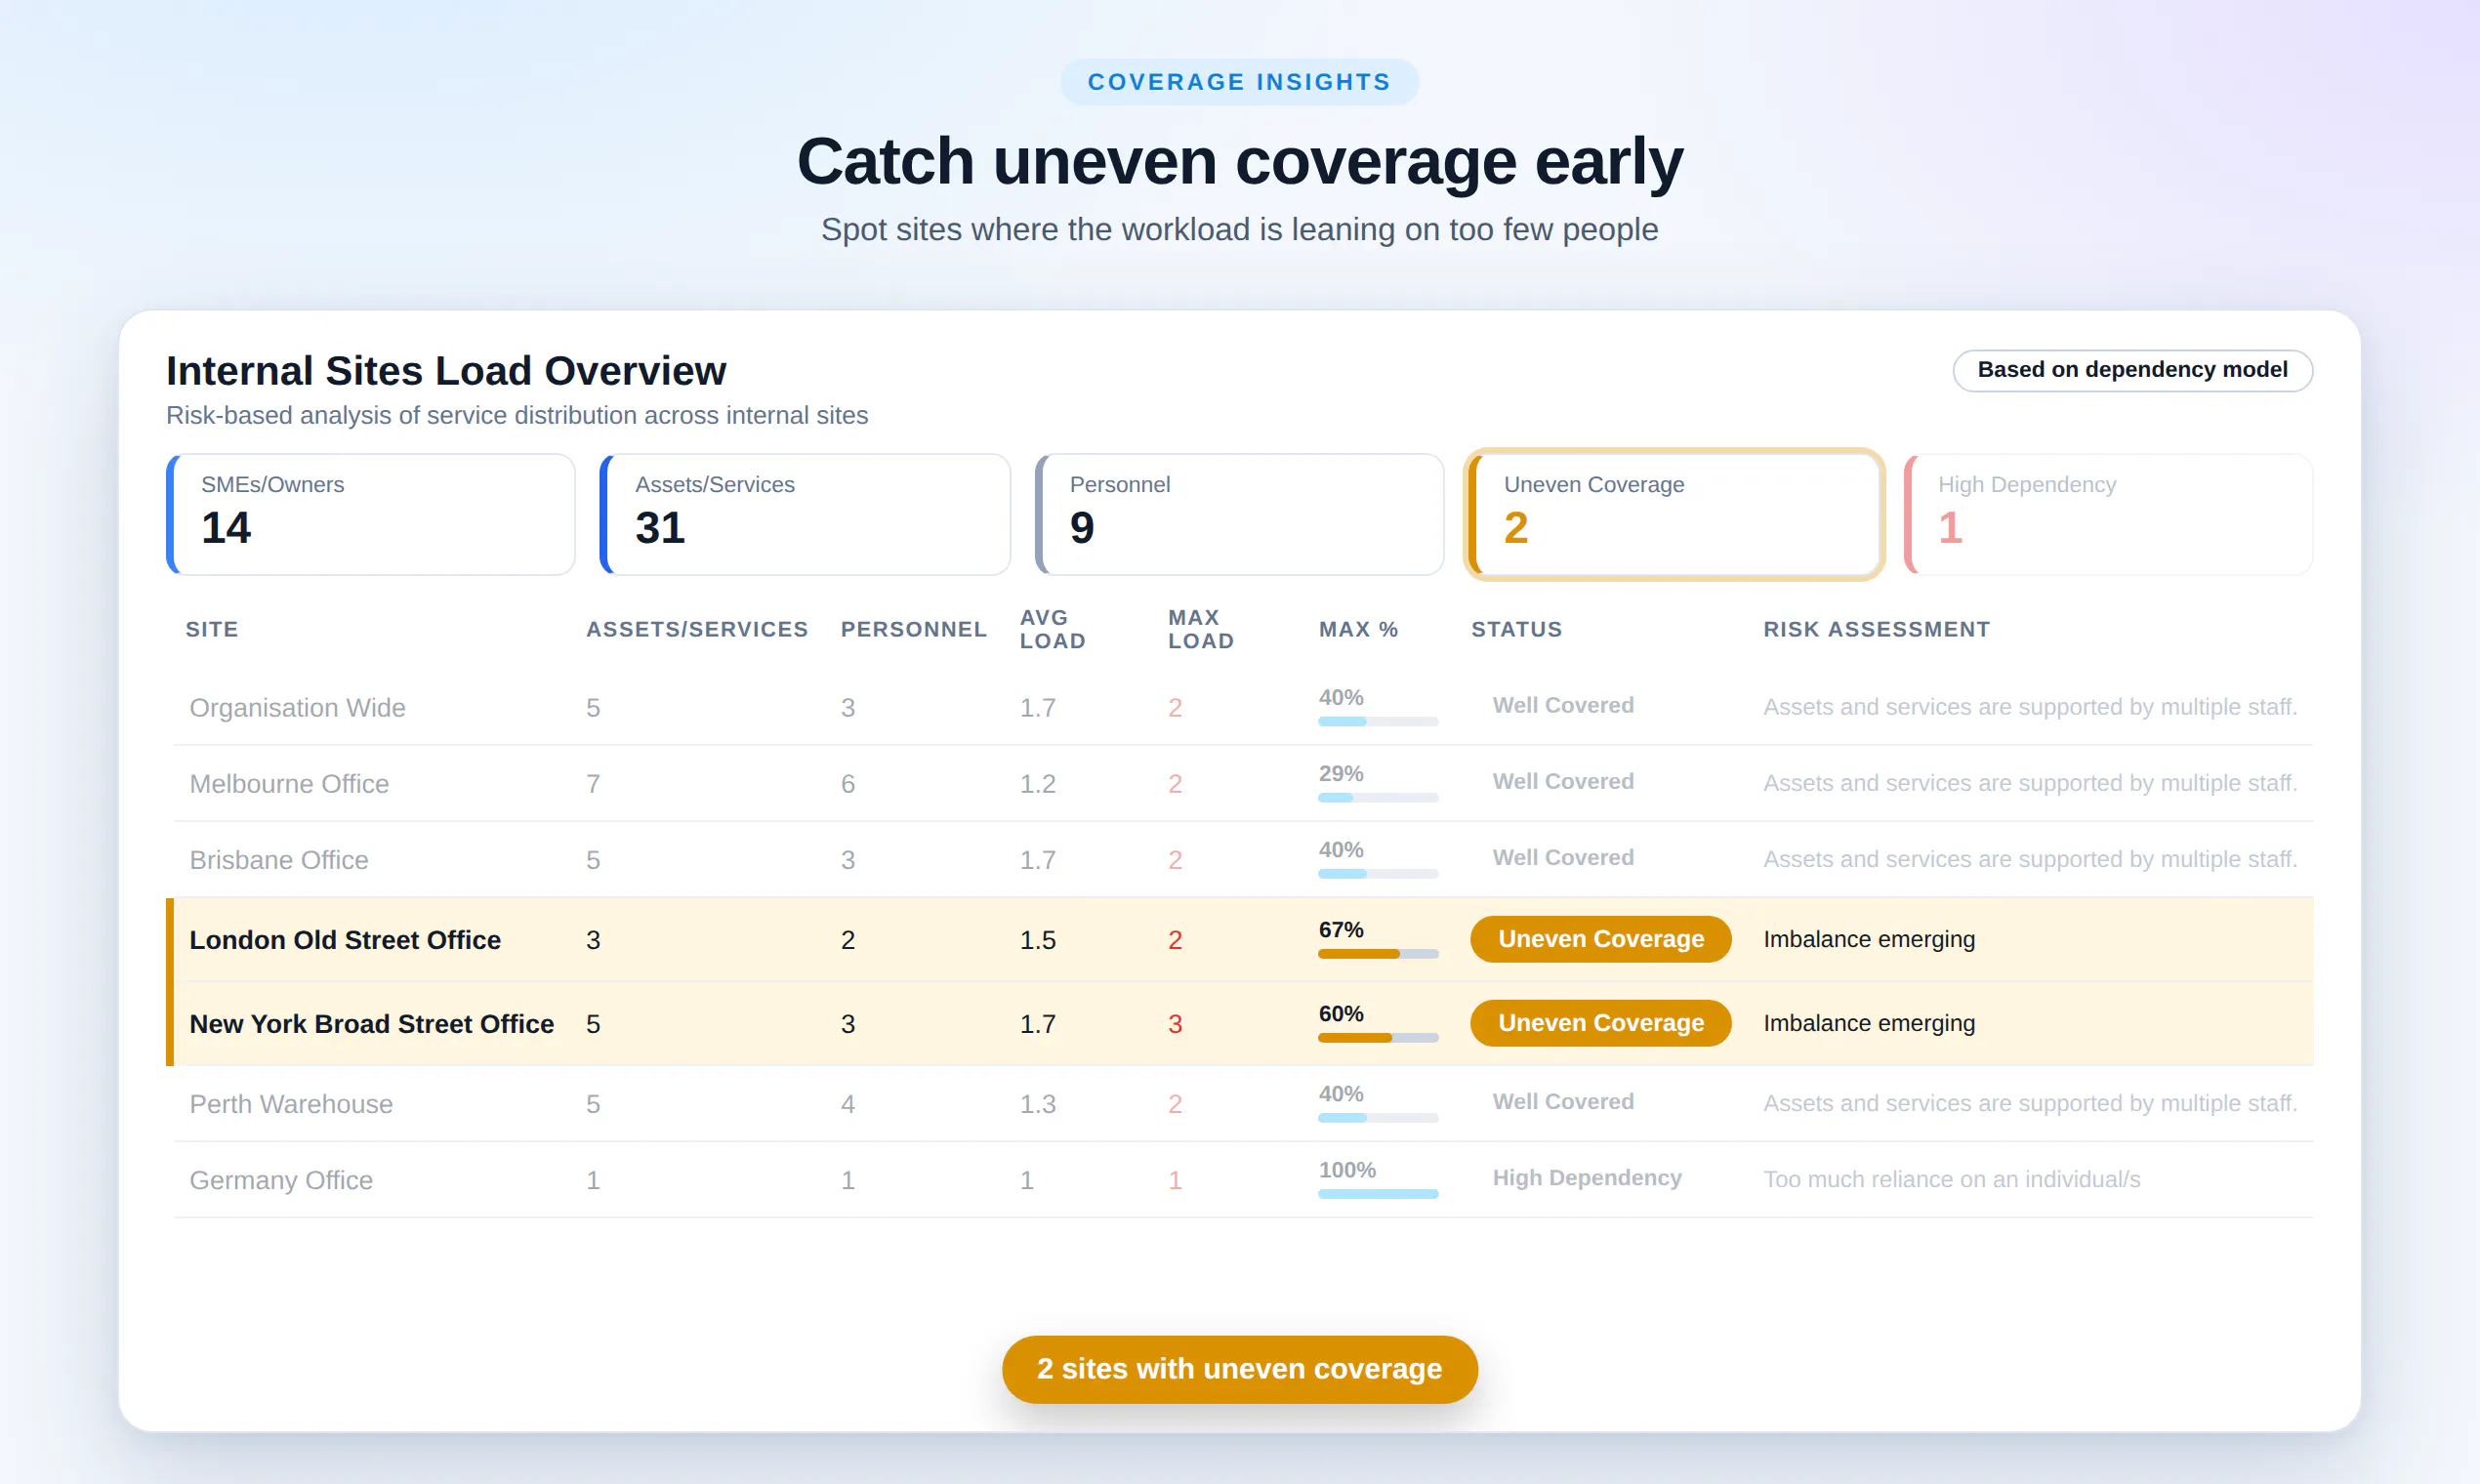Click the Coverage Insights pill label
This screenshot has height=1484, width=2480.
(x=1239, y=82)
